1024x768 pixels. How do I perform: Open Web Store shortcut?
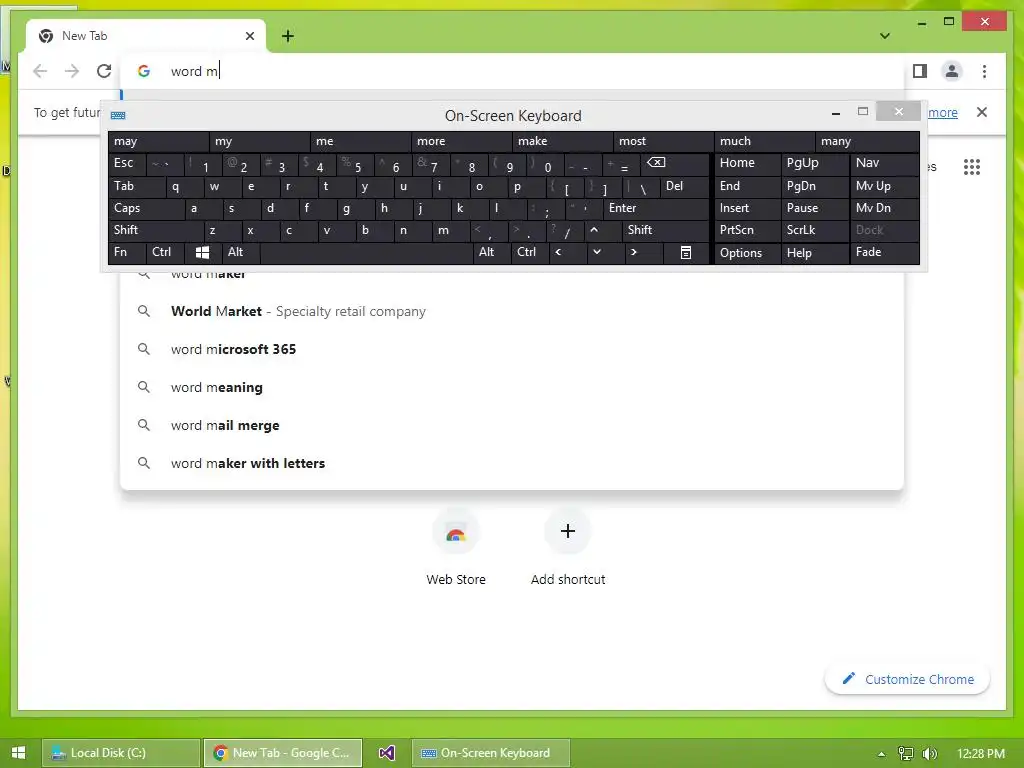[456, 547]
